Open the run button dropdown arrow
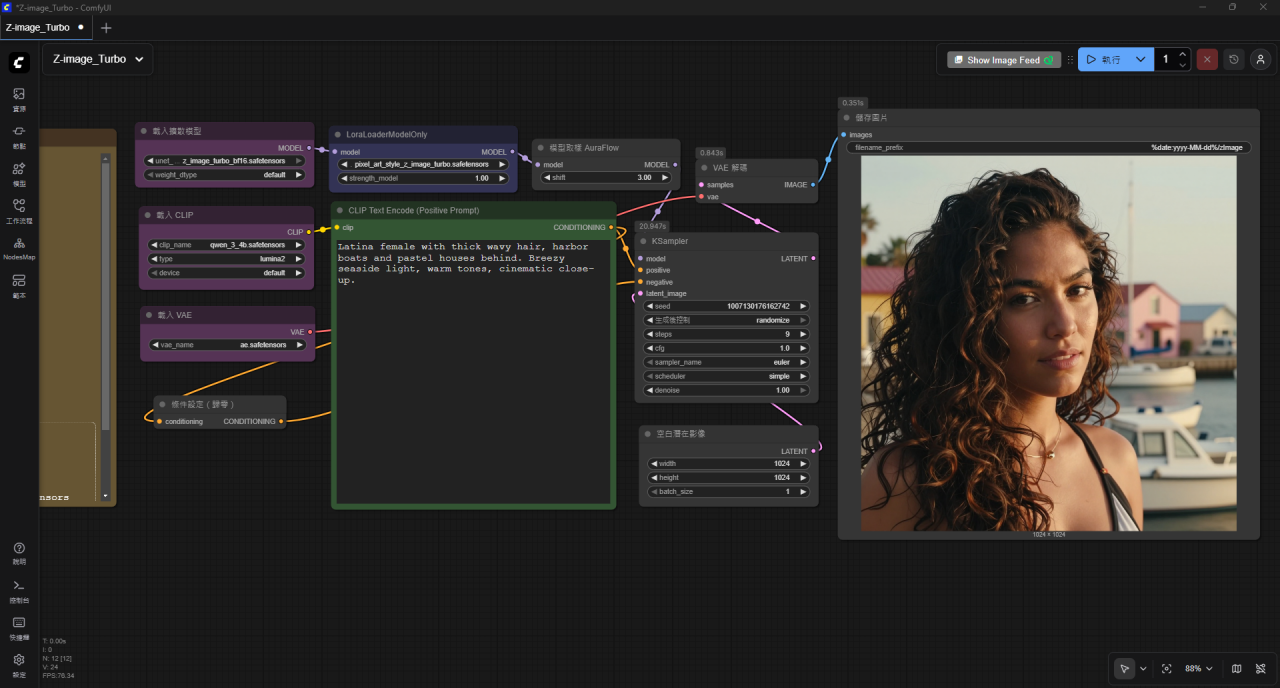1280x688 pixels. [x=1140, y=59]
